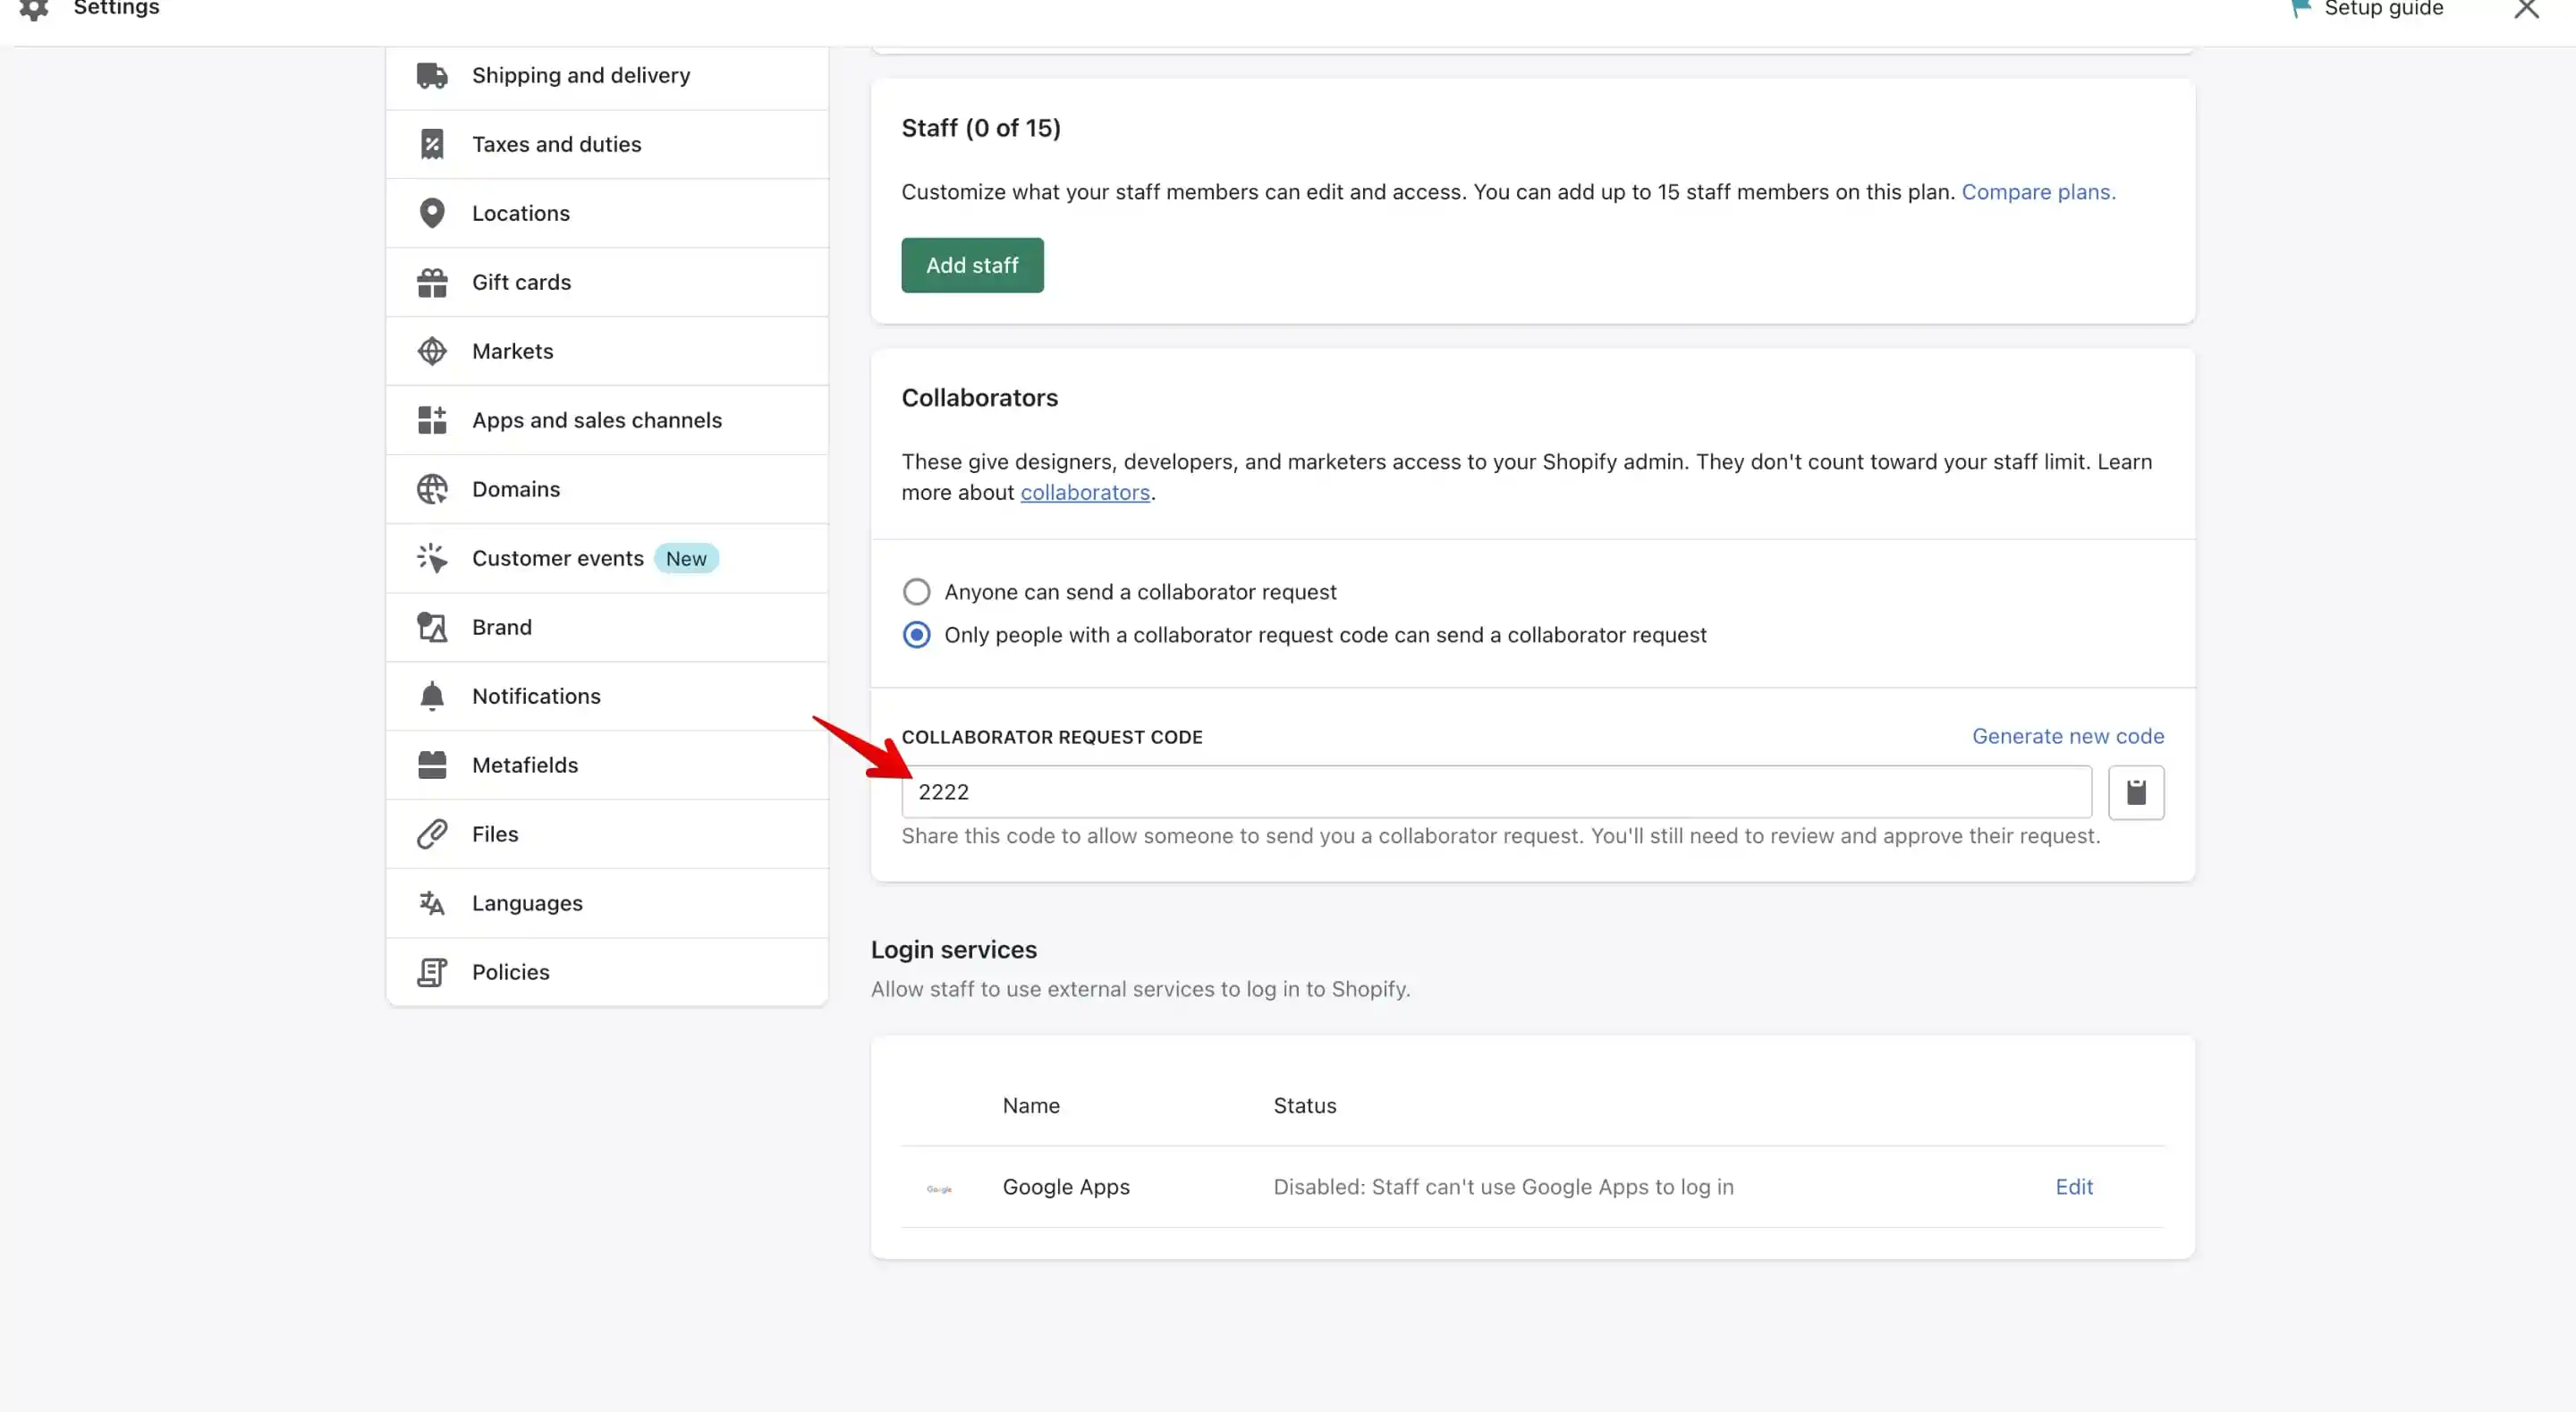Go to Languages settings
This screenshot has height=1412, width=2576.
(607, 903)
